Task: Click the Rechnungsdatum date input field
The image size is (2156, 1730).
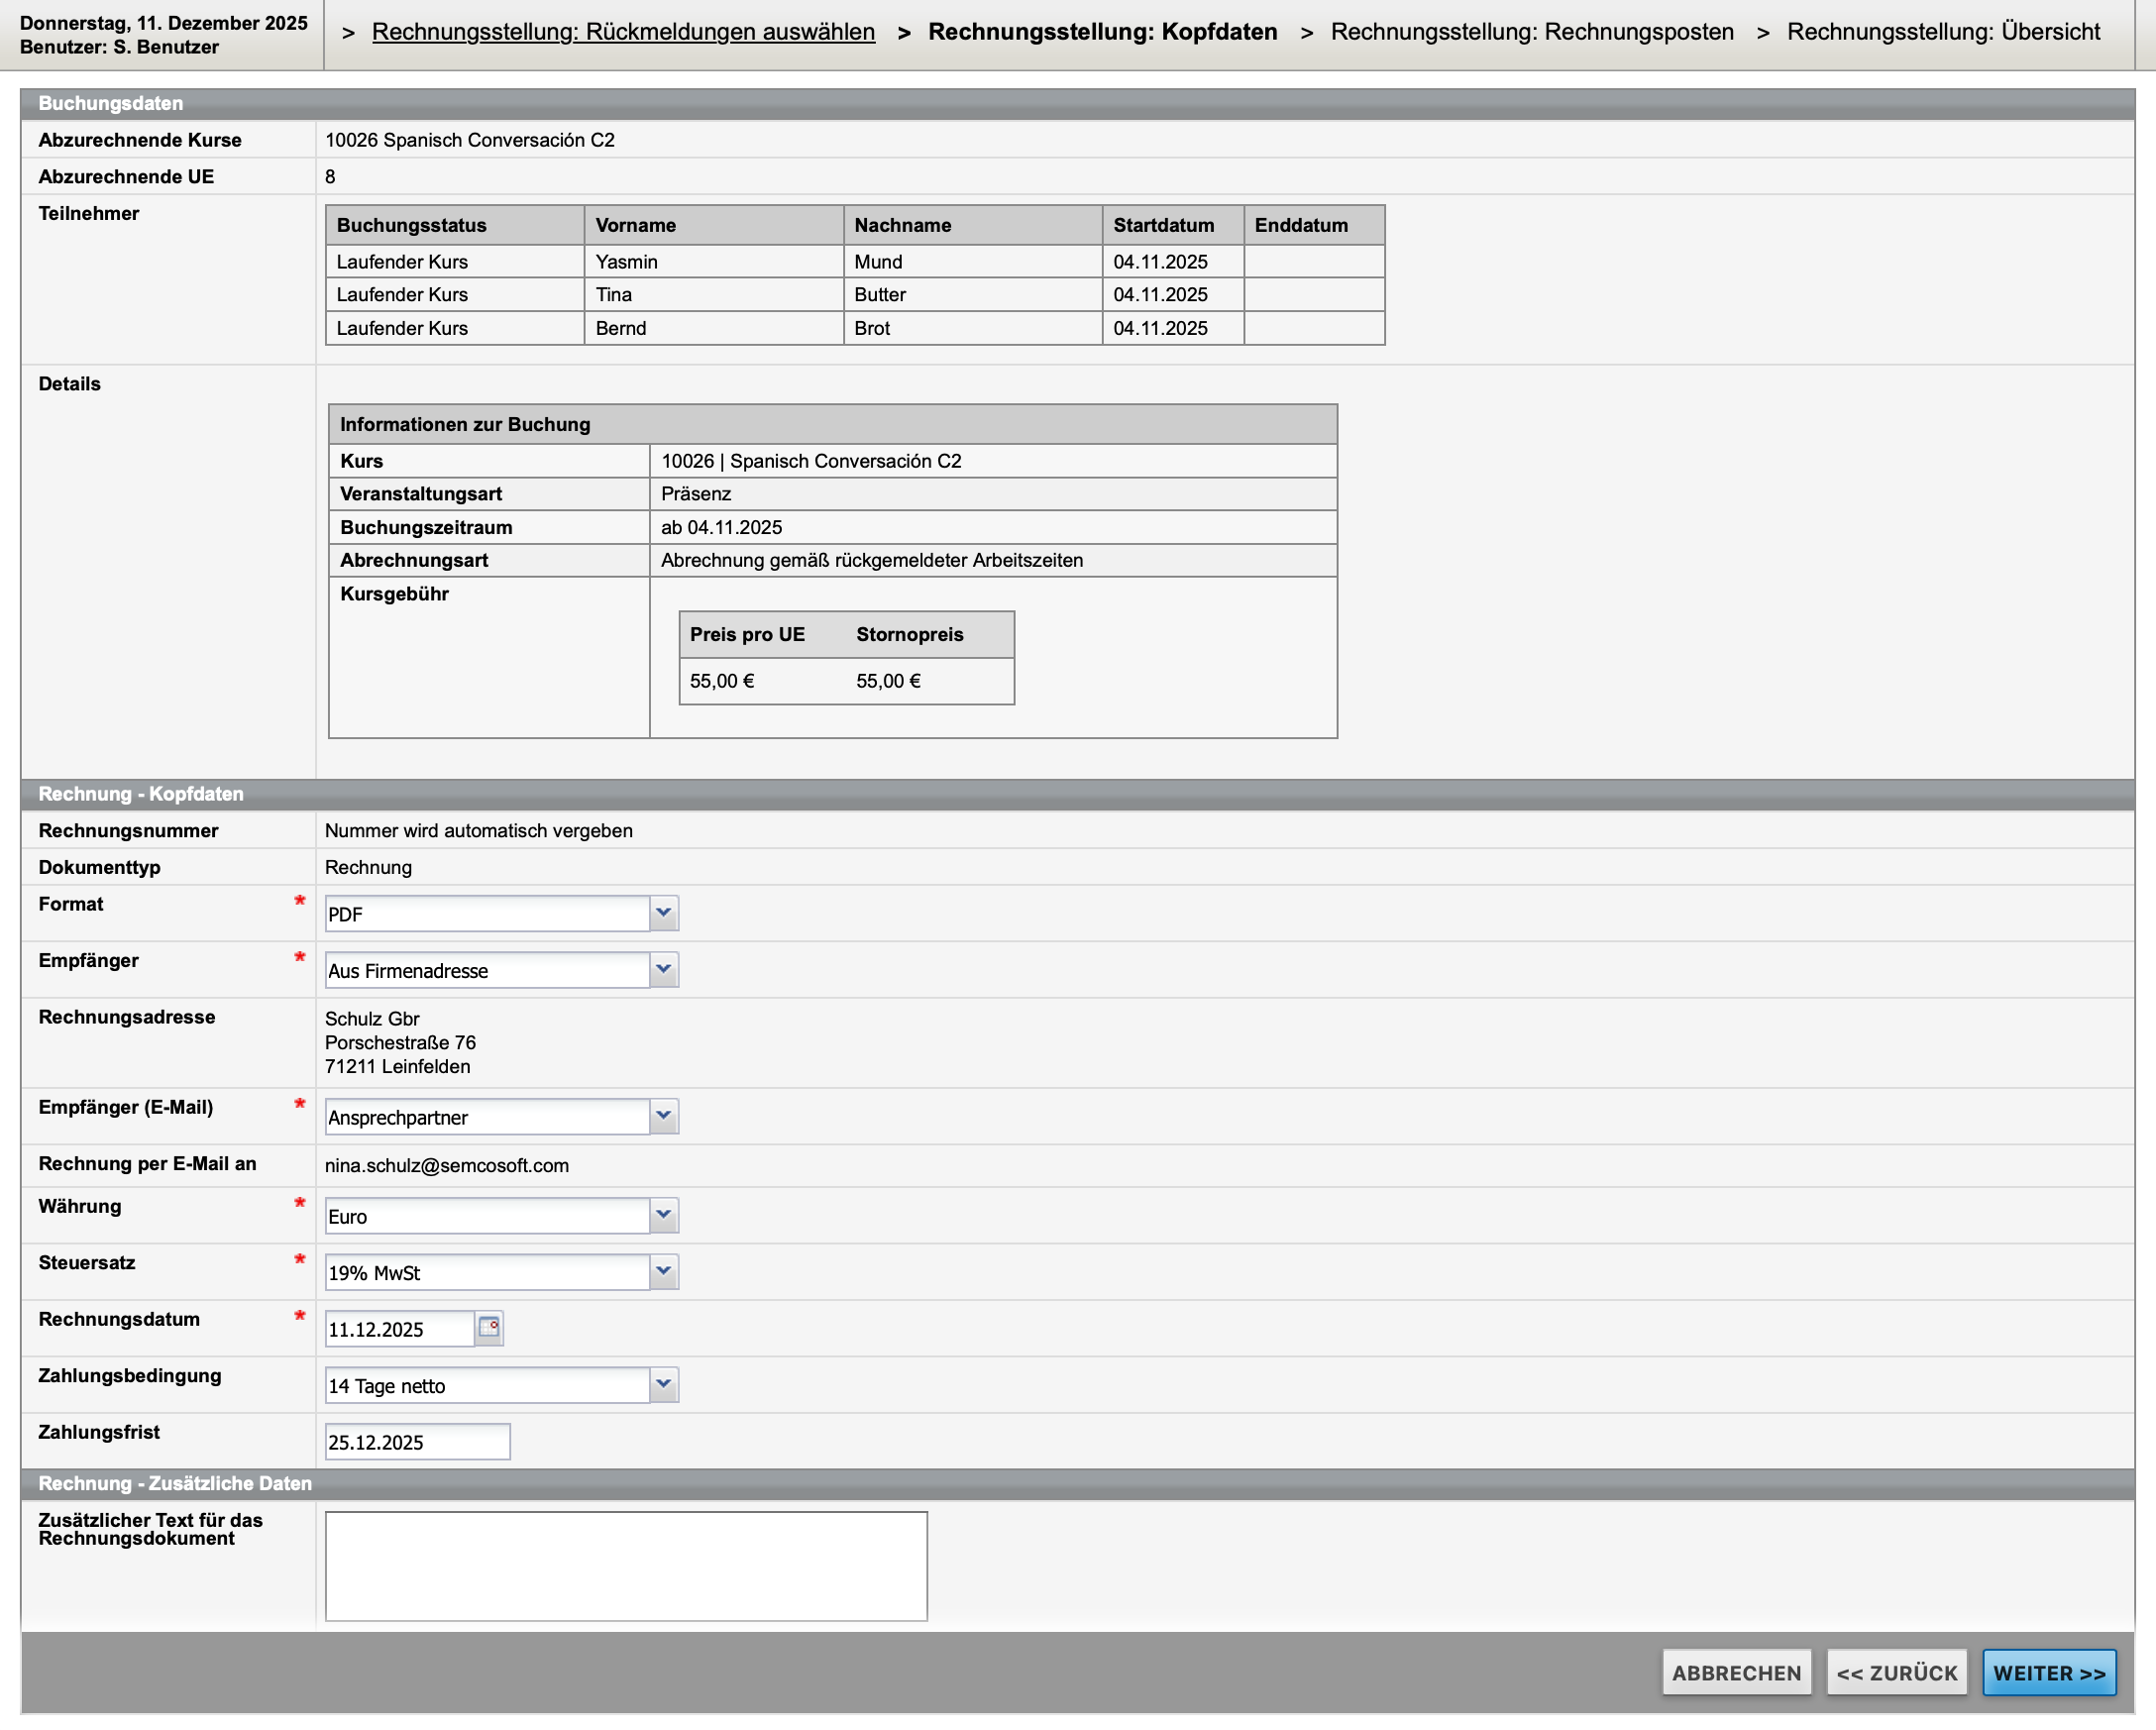Action: coord(400,1329)
